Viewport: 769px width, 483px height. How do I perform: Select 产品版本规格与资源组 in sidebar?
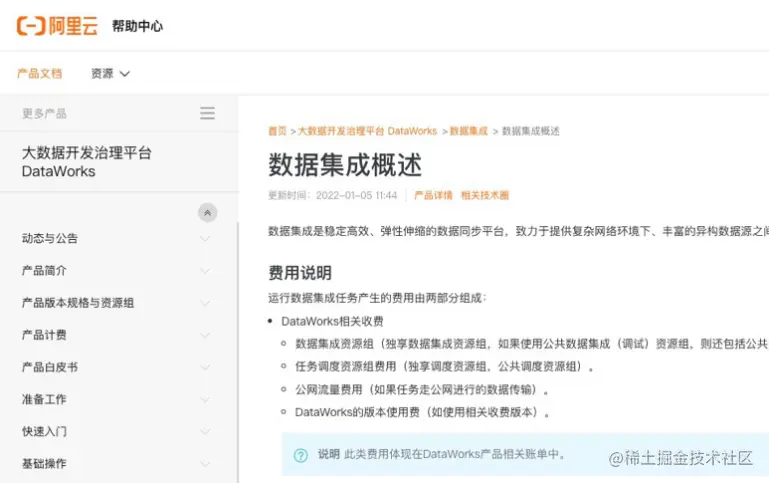point(78,303)
